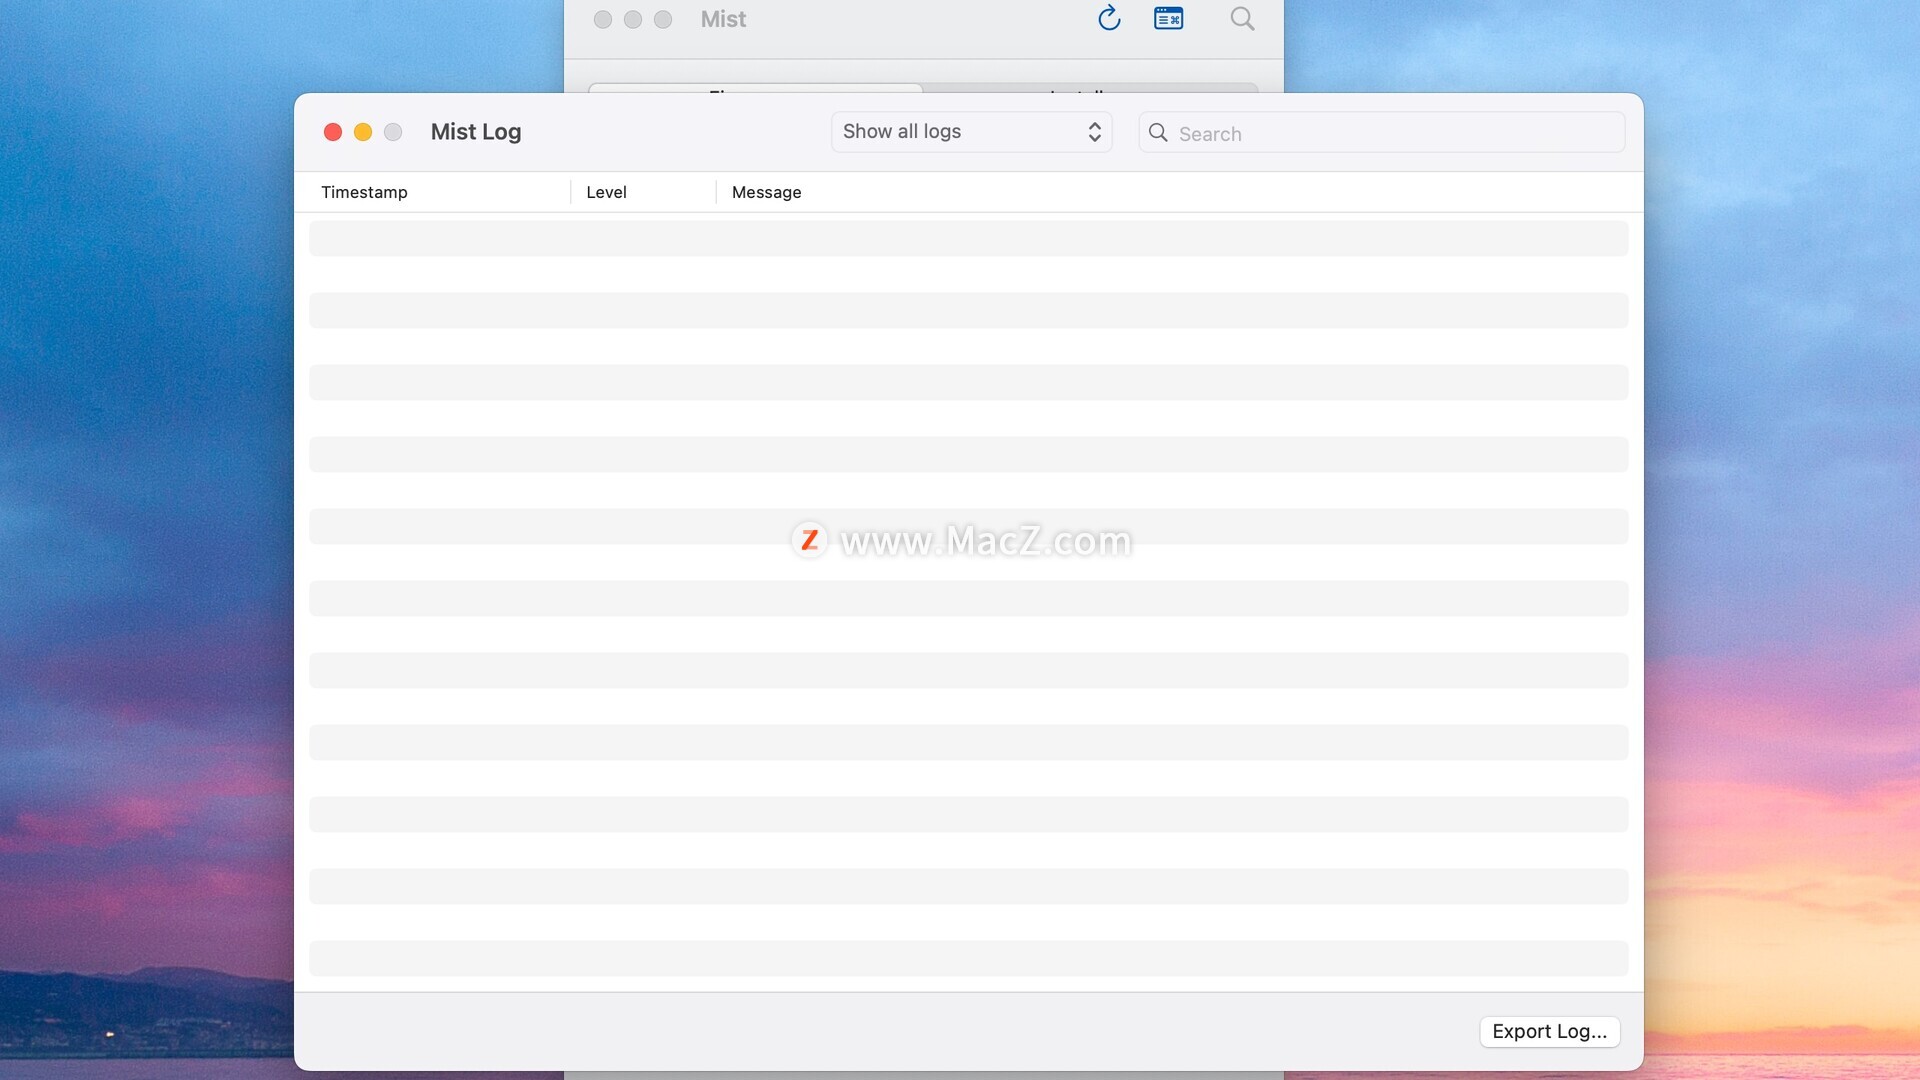Image resolution: width=1920 pixels, height=1080 pixels.
Task: Open the 'Show all logs' filter dropdown
Action: pos(971,132)
